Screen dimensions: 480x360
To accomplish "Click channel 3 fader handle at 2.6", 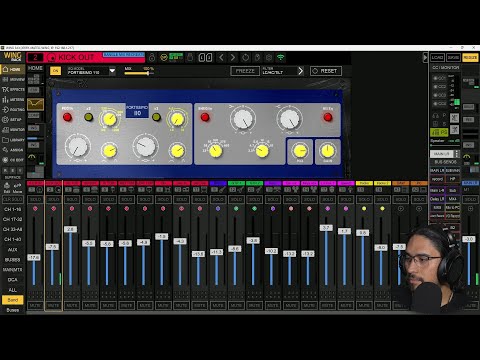I will click(x=70, y=229).
